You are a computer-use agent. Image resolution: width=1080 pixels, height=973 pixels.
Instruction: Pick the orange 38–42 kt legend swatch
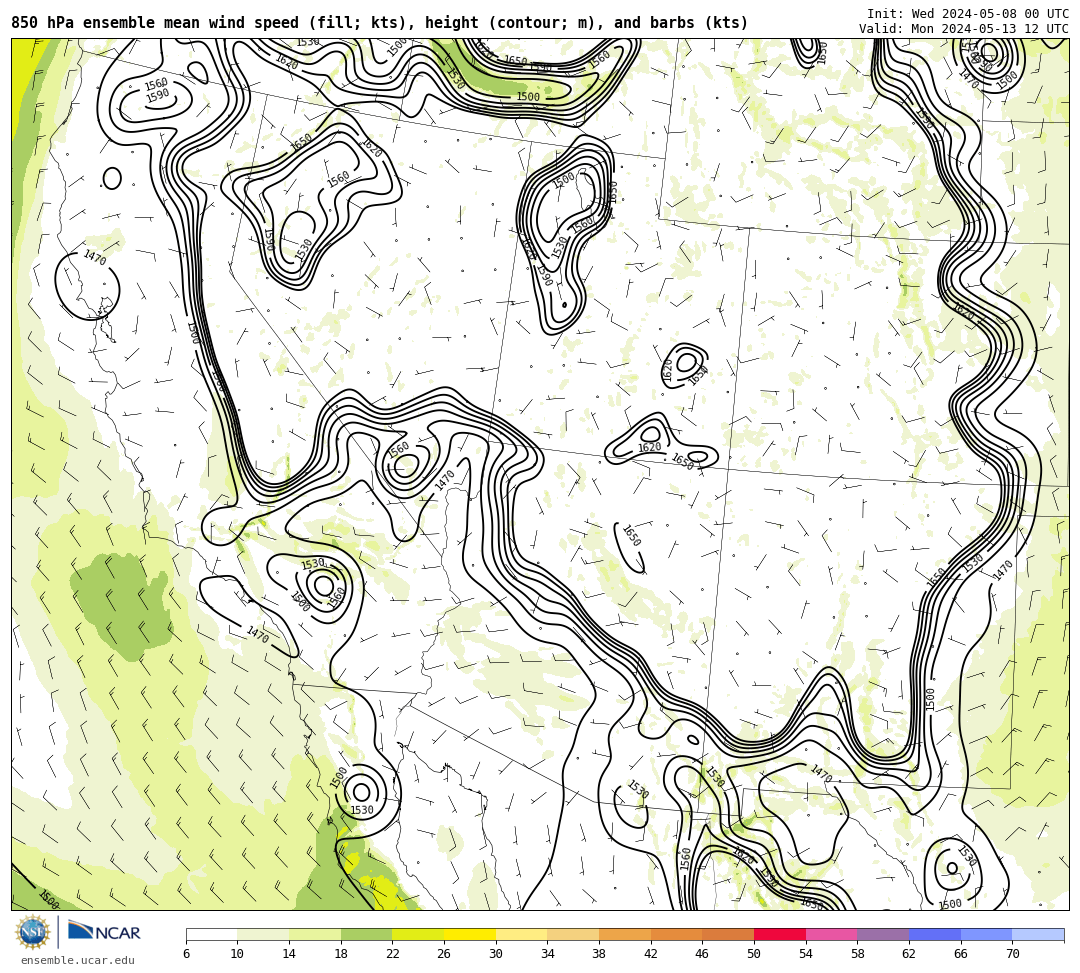point(625,934)
